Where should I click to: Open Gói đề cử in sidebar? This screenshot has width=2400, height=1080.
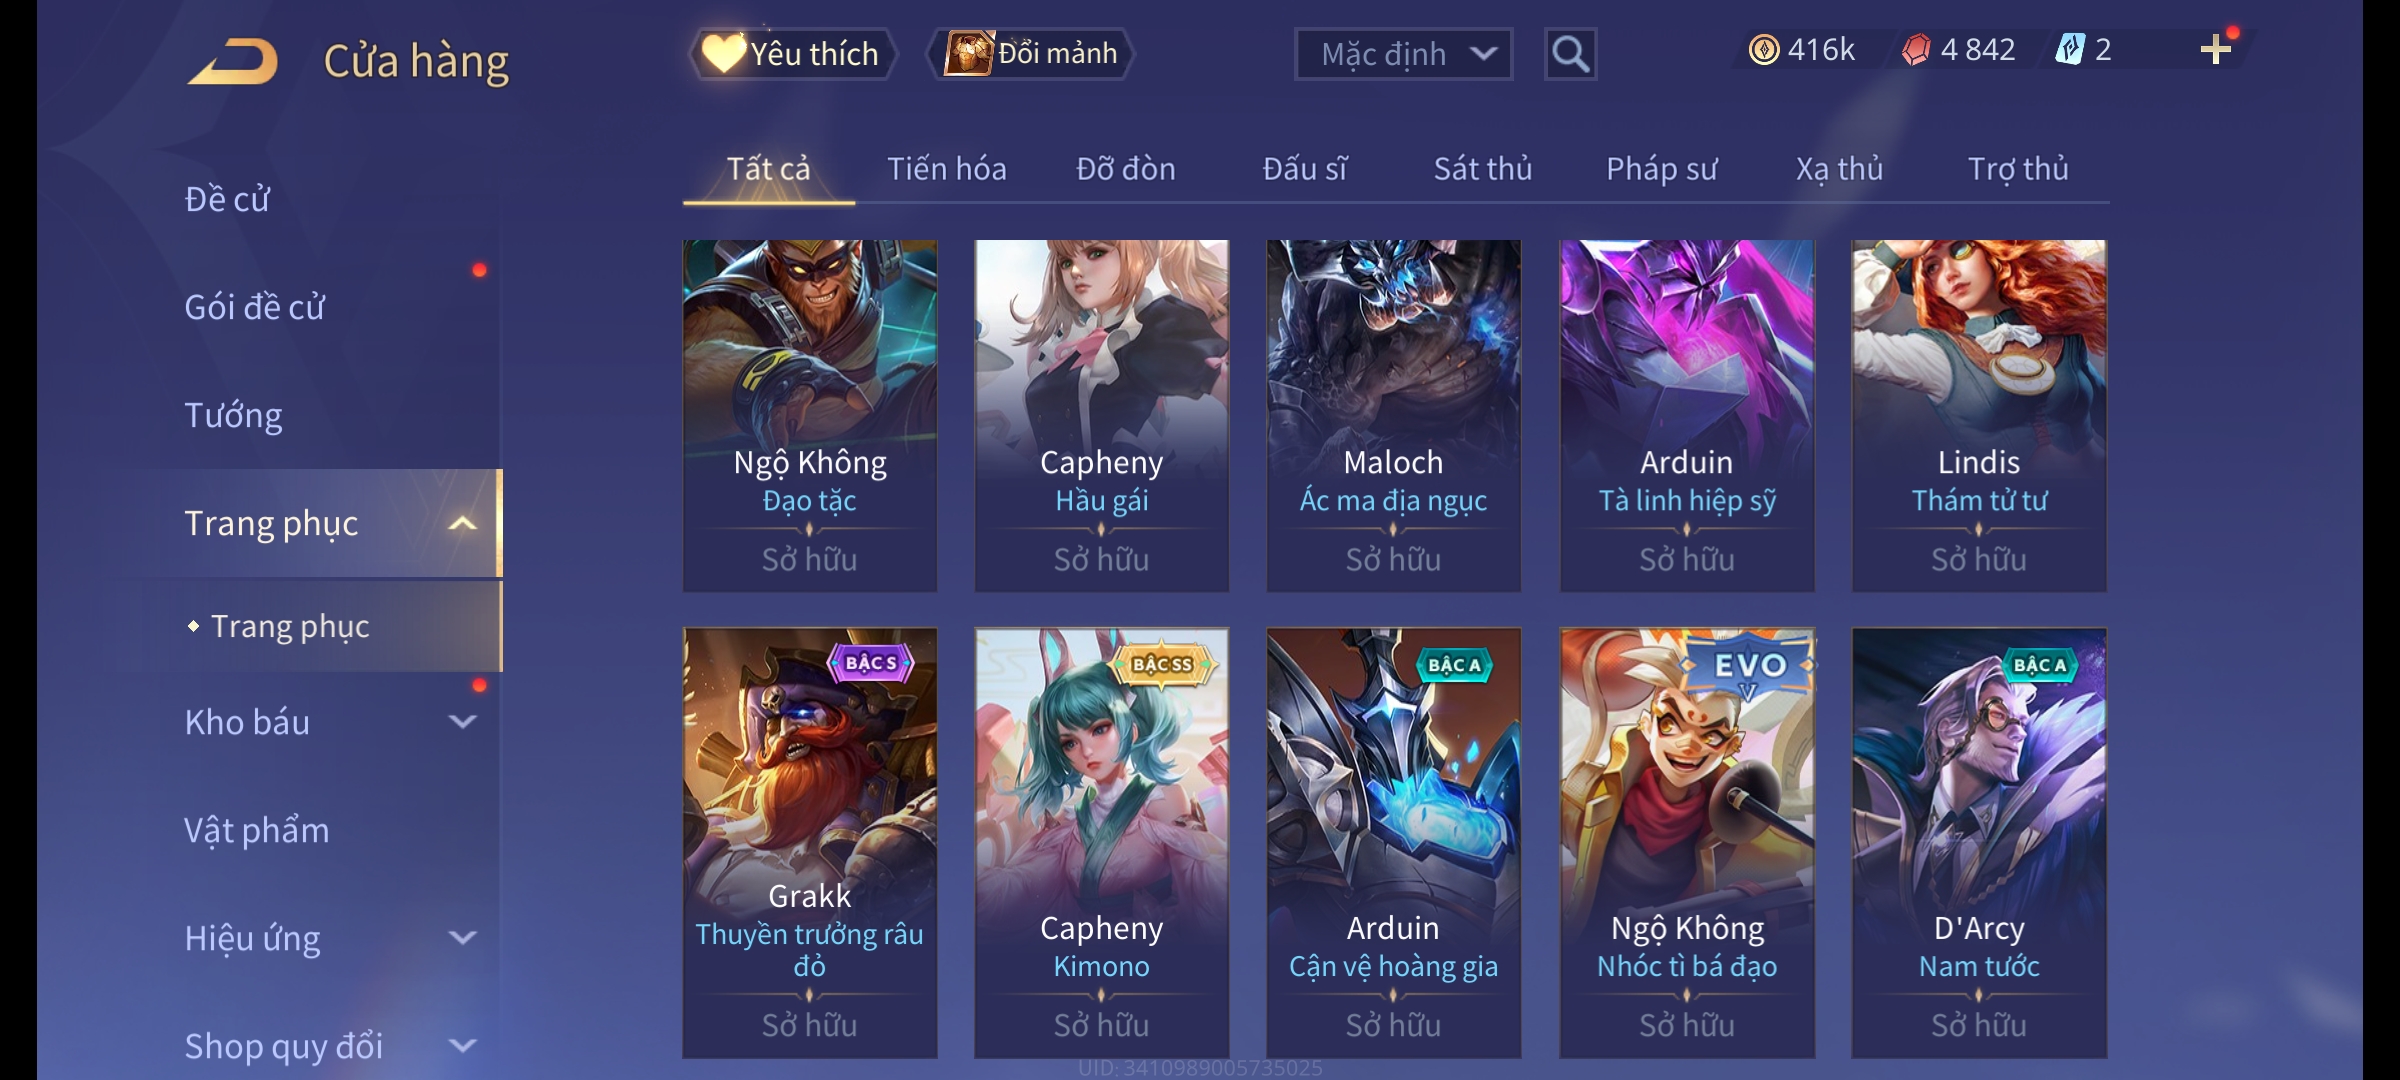pos(255,307)
